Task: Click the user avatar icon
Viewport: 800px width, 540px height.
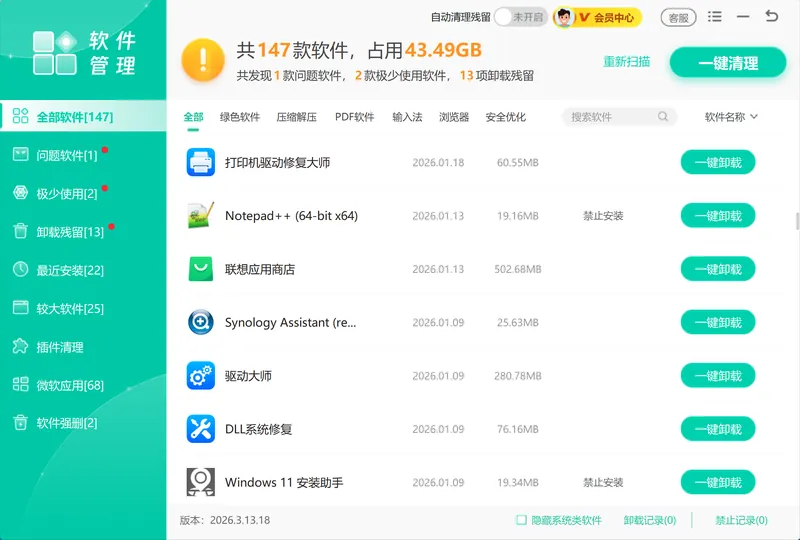Action: pos(564,17)
